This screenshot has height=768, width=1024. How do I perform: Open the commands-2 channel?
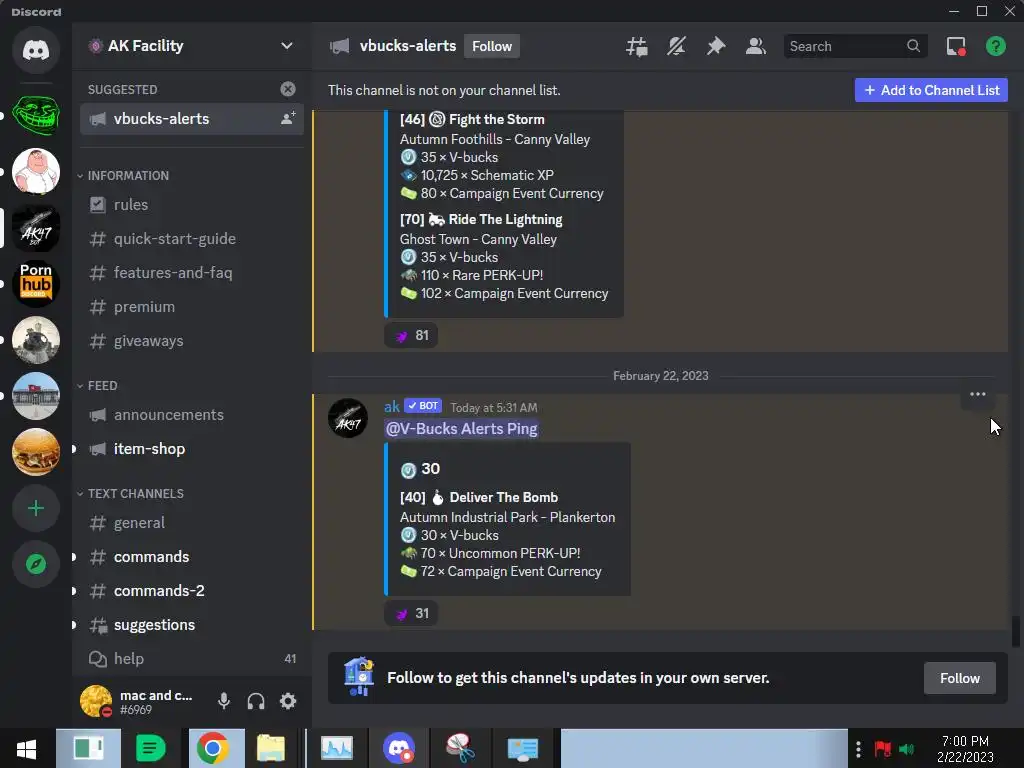(x=192, y=590)
